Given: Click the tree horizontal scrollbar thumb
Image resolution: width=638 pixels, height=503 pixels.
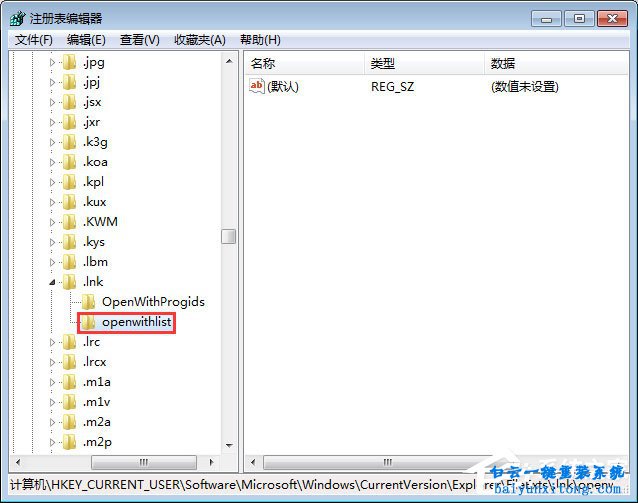Looking at the screenshot, I should click(144, 462).
